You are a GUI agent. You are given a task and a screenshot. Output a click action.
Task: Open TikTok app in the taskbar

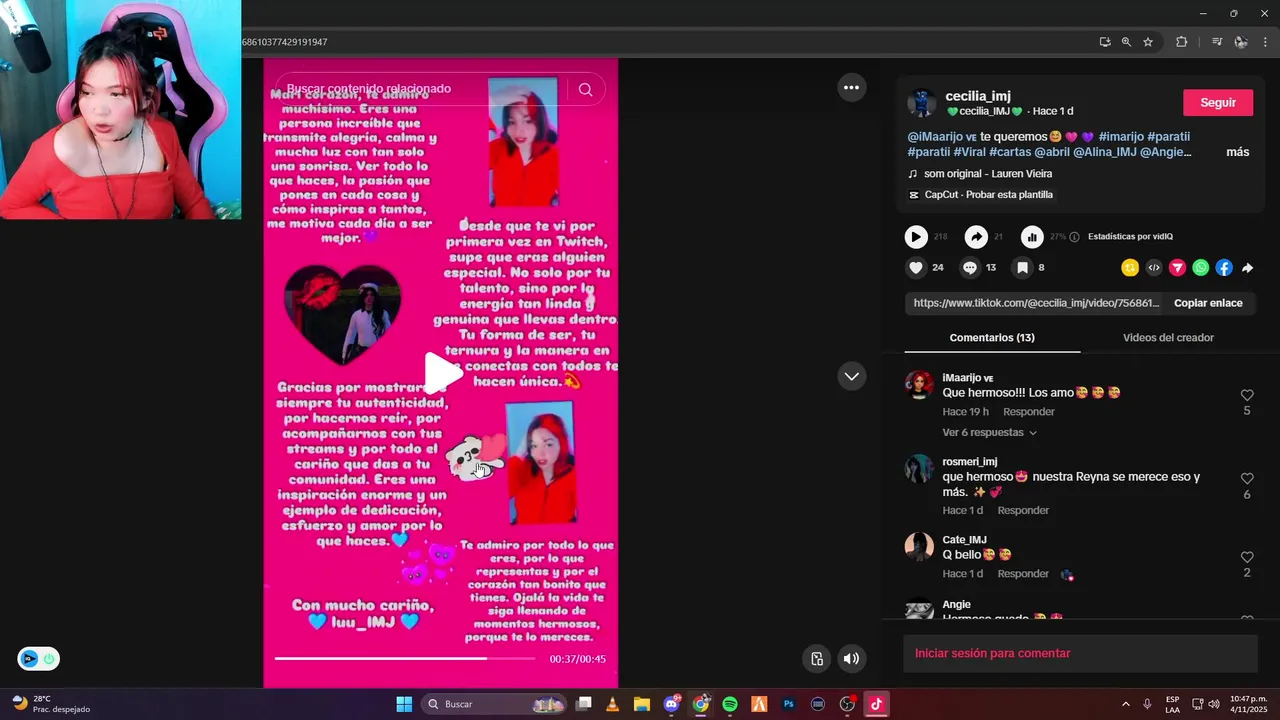[876, 704]
